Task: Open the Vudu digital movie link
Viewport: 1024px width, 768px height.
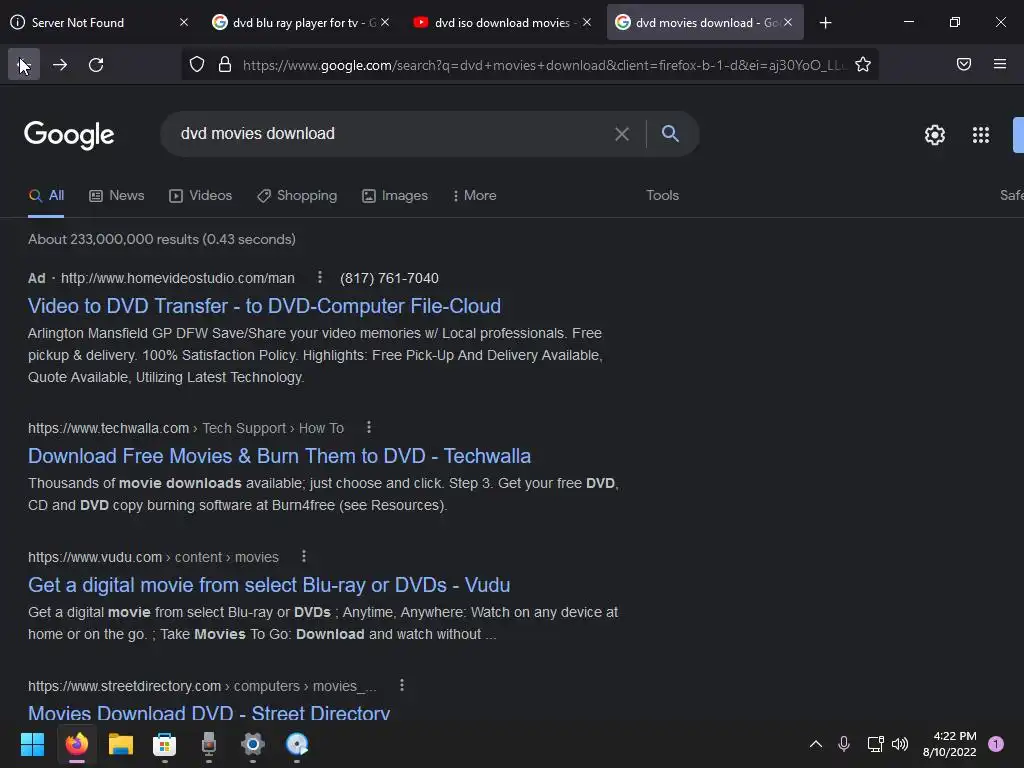Action: coord(269,584)
